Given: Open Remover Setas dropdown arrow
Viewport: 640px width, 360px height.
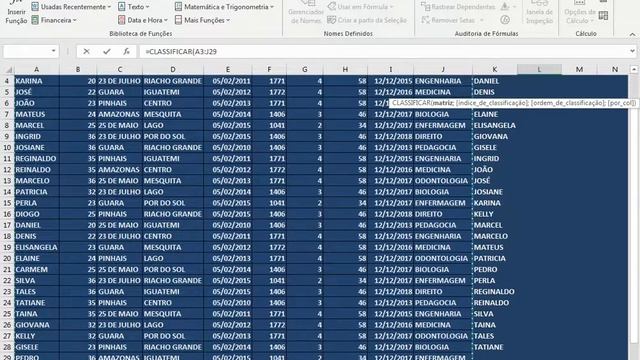Looking at the screenshot, I should [x=482, y=20].
